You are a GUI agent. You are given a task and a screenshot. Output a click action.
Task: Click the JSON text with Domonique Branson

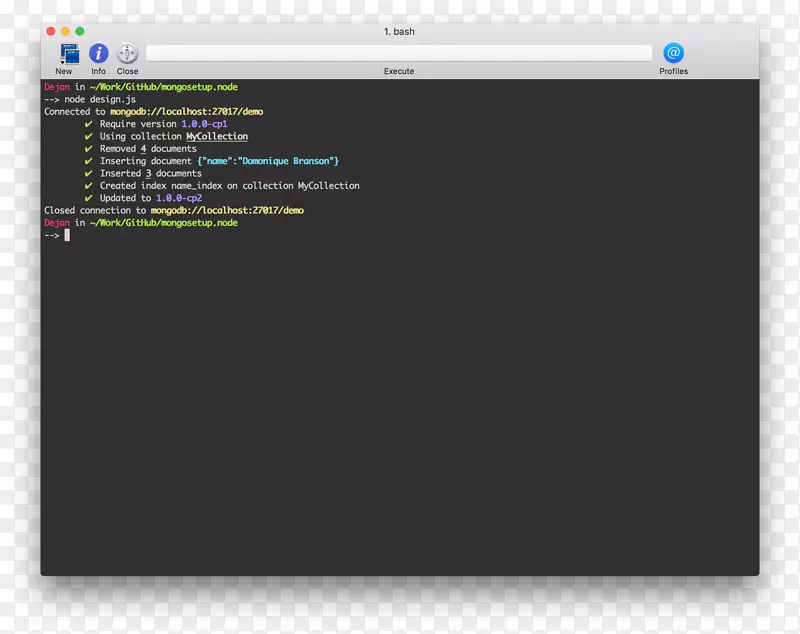pos(268,161)
